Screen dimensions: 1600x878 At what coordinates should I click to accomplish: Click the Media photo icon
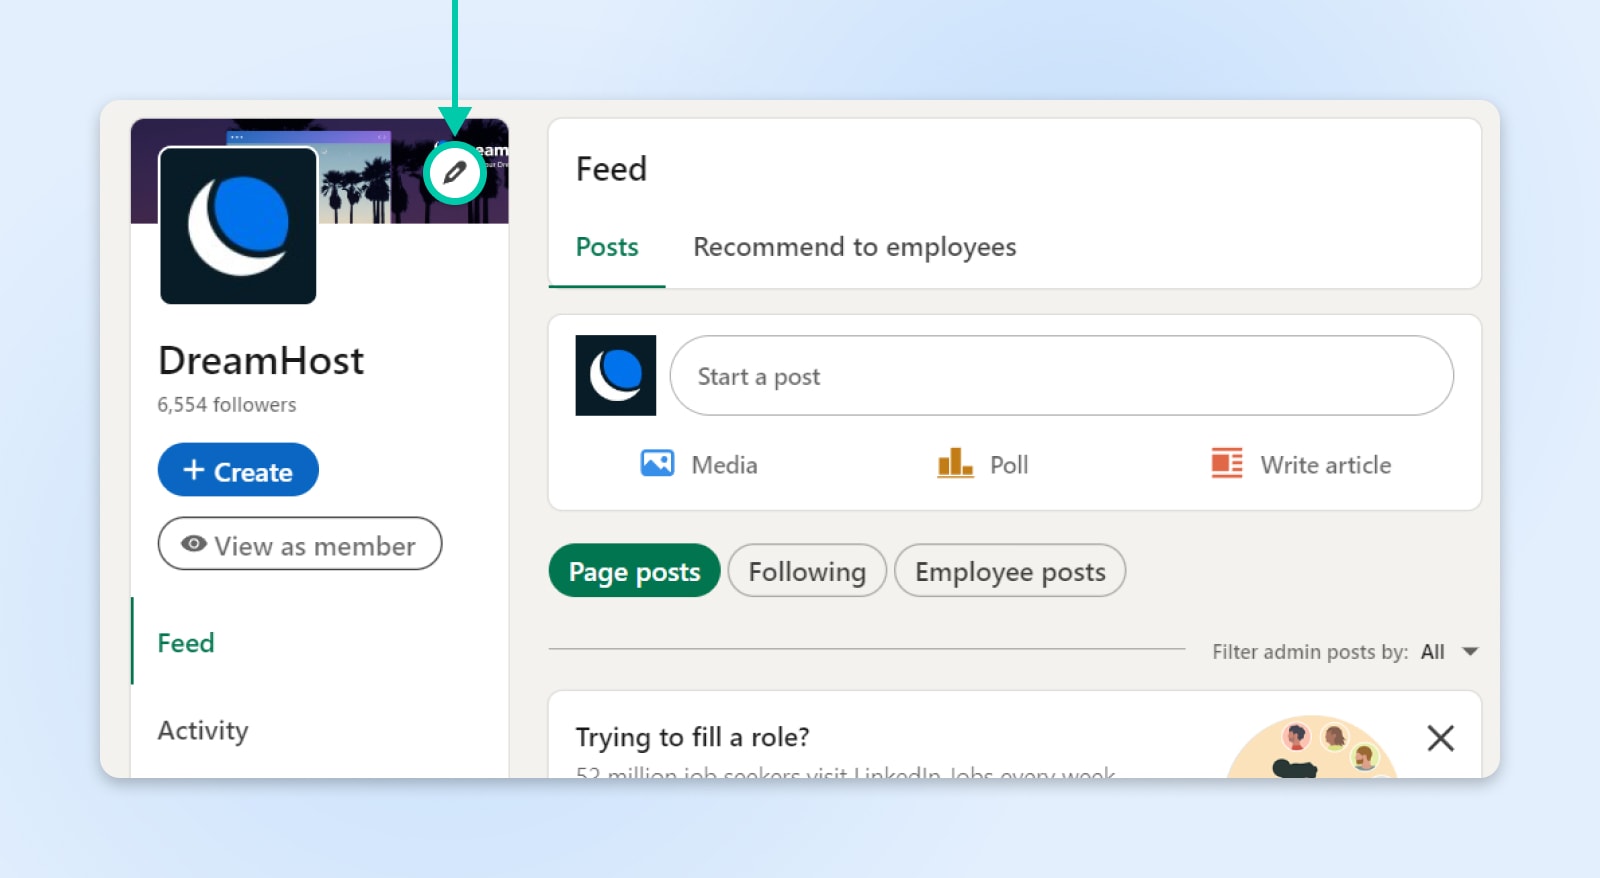coord(657,464)
